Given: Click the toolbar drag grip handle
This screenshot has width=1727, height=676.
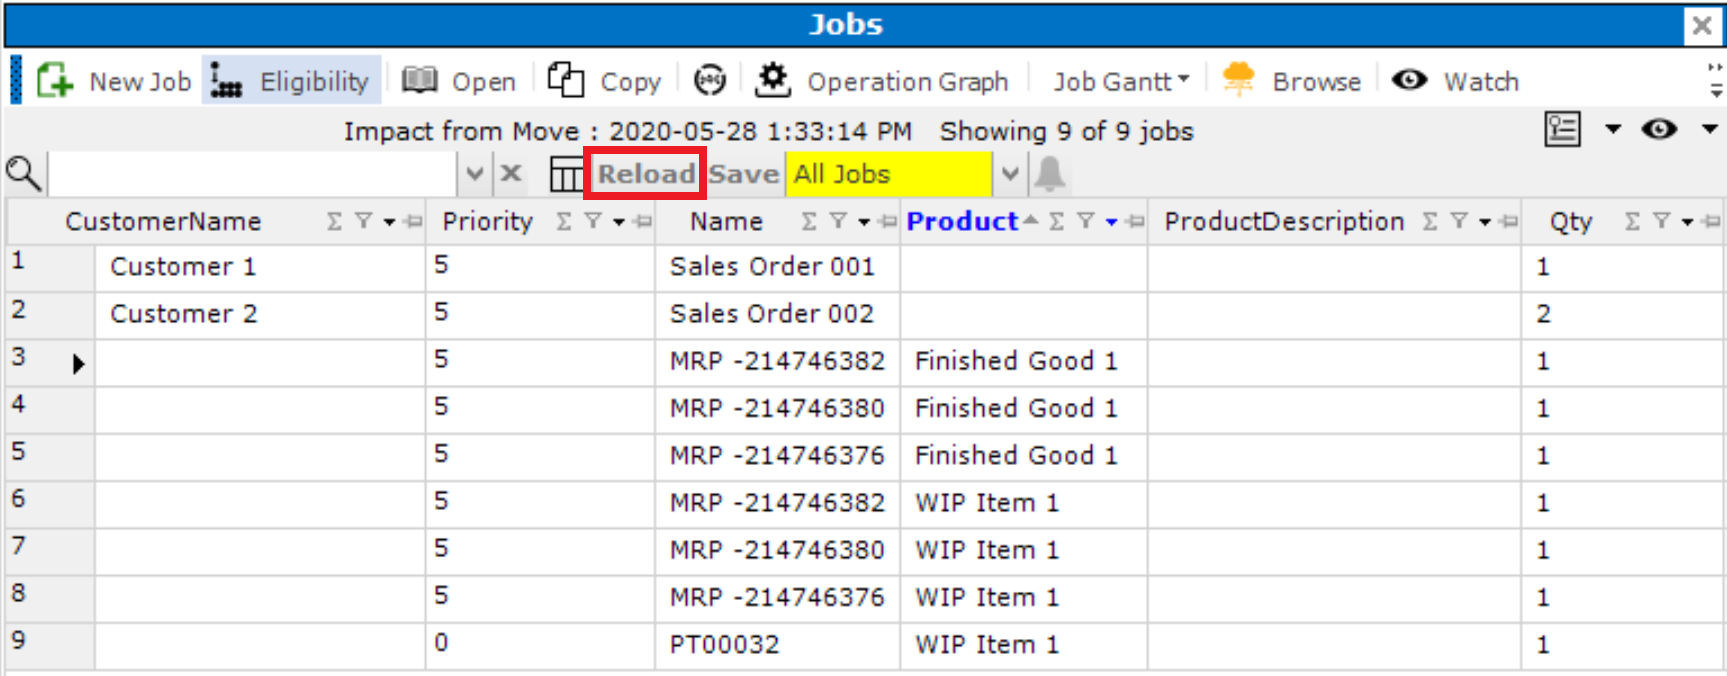Looking at the screenshot, I should pos(15,80).
